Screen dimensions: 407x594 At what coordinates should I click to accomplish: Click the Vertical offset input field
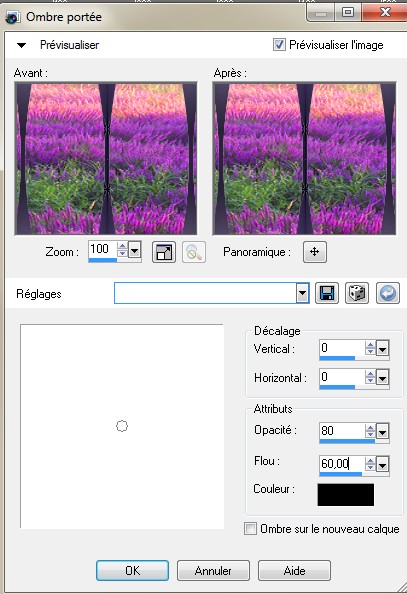(342, 348)
